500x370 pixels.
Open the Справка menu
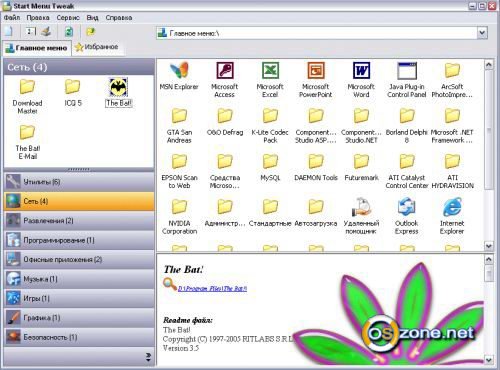tap(119, 18)
